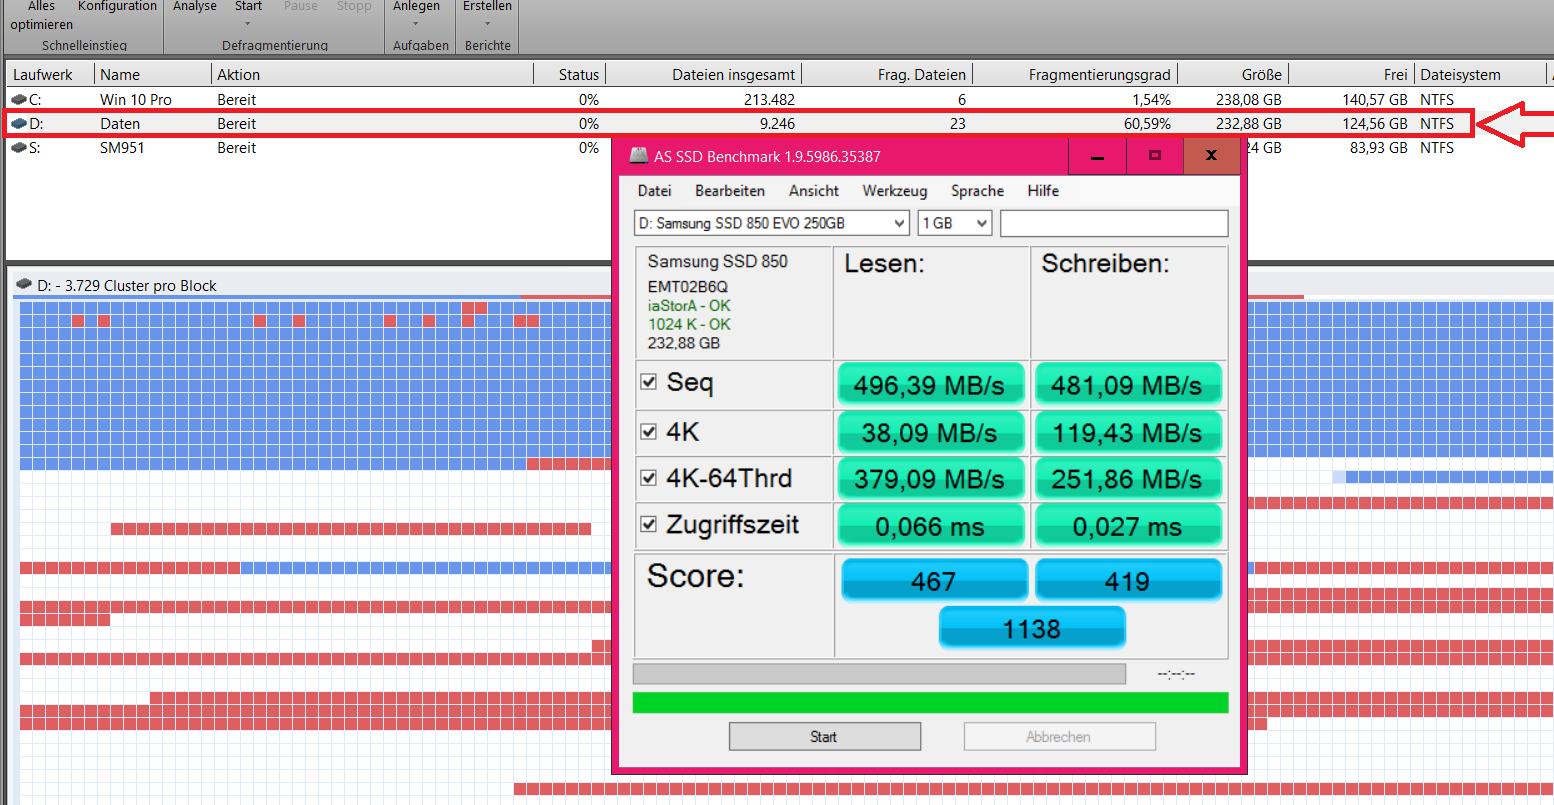The width and height of the screenshot is (1554, 805).
Task: Open the 1 GB test size dropdown
Action: pos(955,223)
